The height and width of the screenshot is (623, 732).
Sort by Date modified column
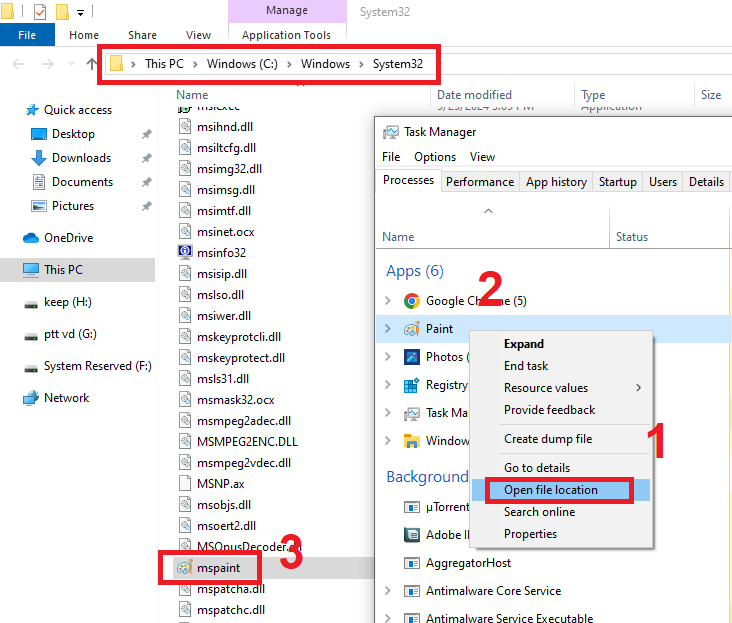pyautogui.click(x=474, y=95)
